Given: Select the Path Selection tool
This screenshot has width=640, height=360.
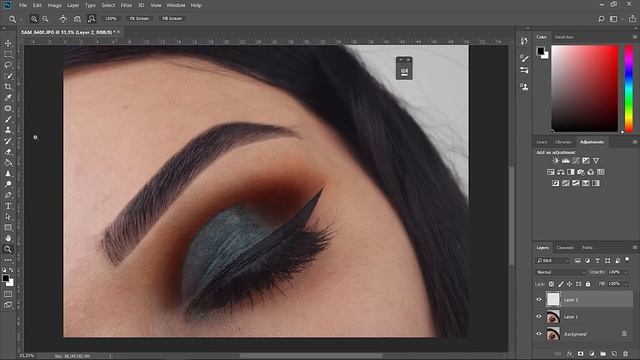Looking at the screenshot, I should (8, 217).
